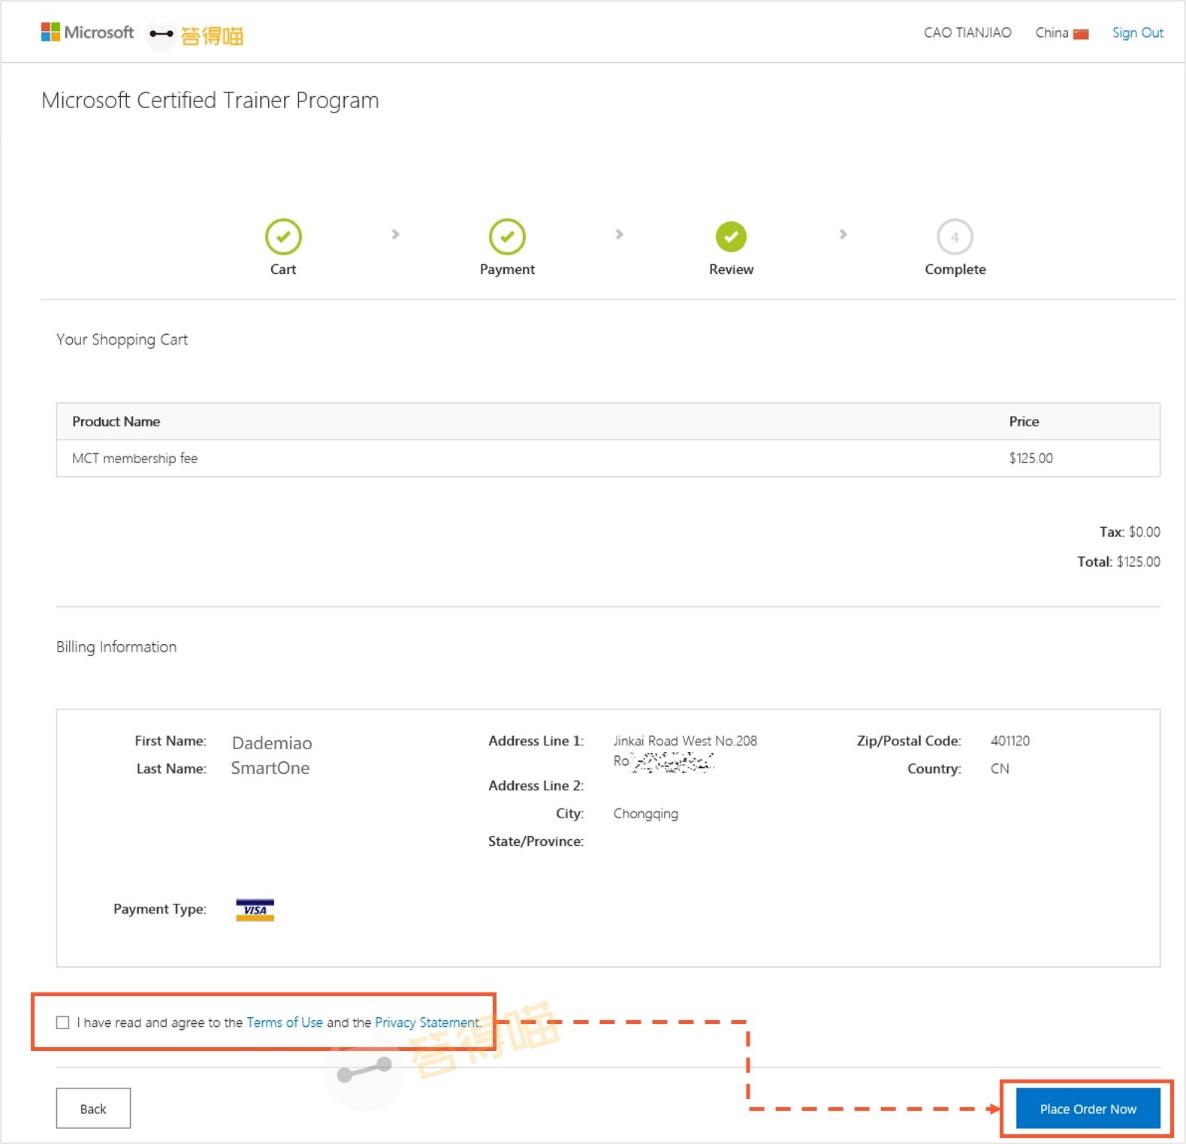
Task: Check the terms agreement checkbox
Action: [63, 1022]
